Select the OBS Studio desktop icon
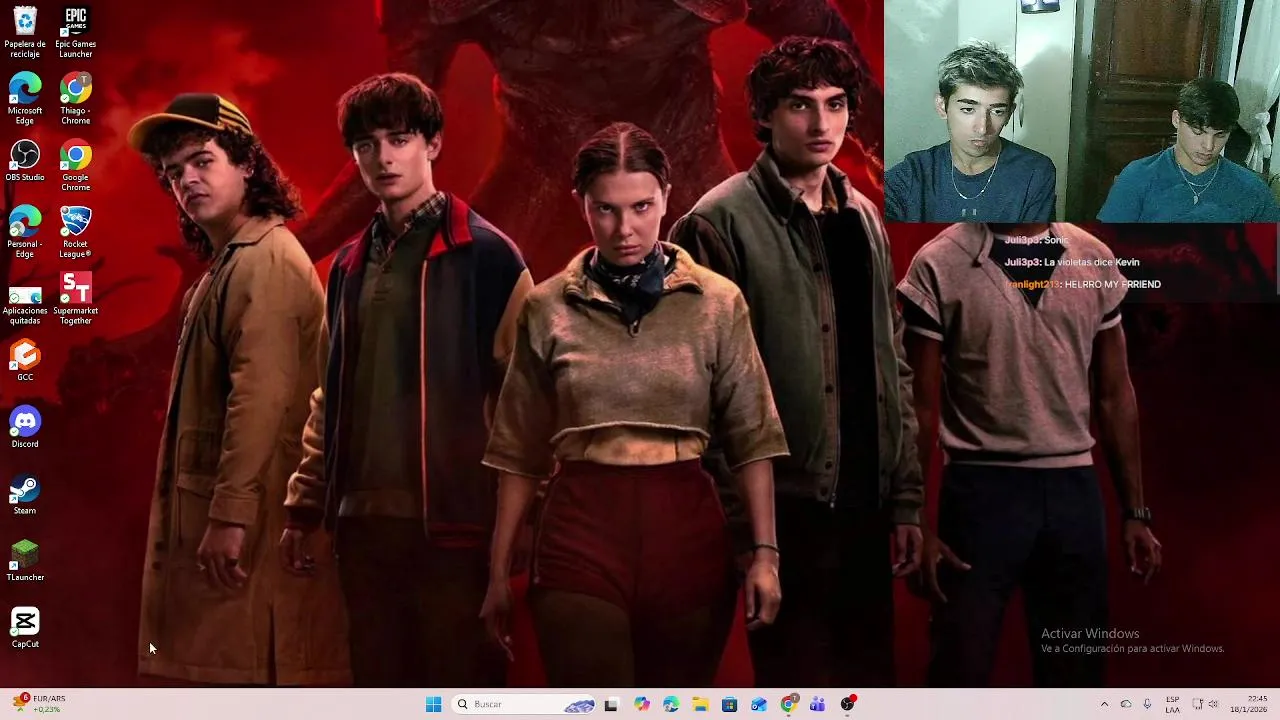The width and height of the screenshot is (1280, 720). (x=25, y=161)
